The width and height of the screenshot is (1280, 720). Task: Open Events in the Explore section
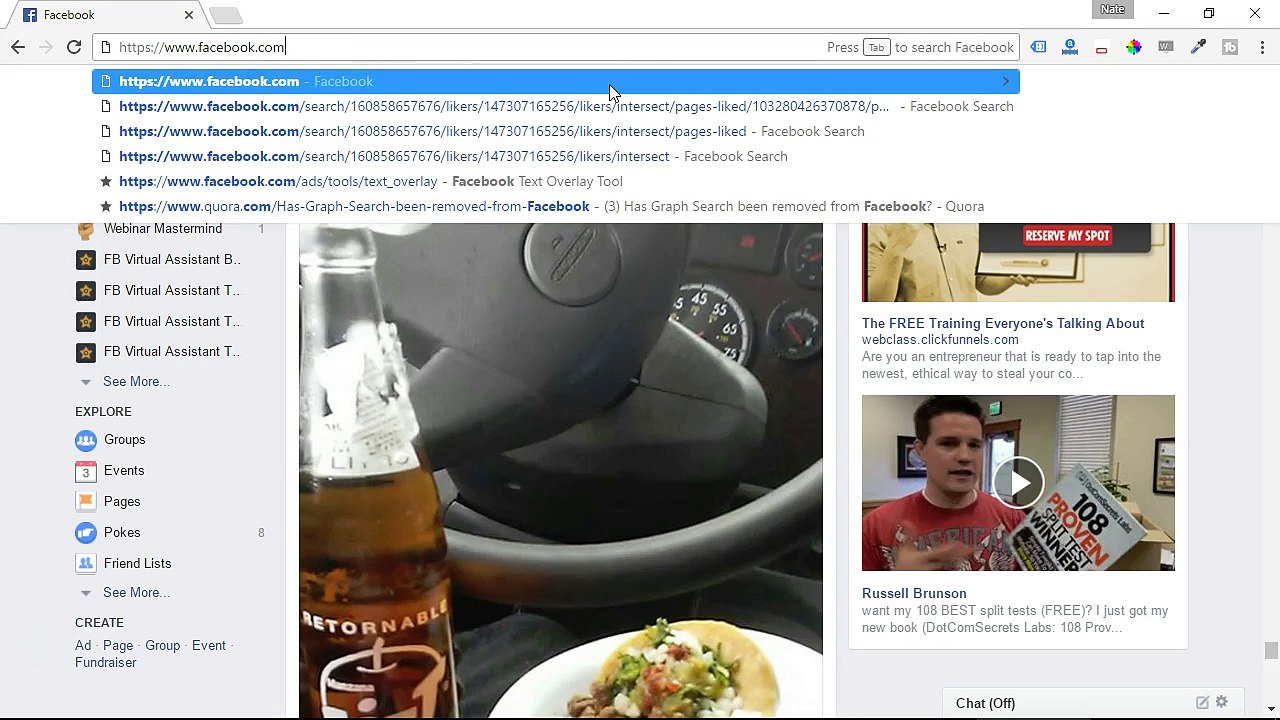pos(124,470)
